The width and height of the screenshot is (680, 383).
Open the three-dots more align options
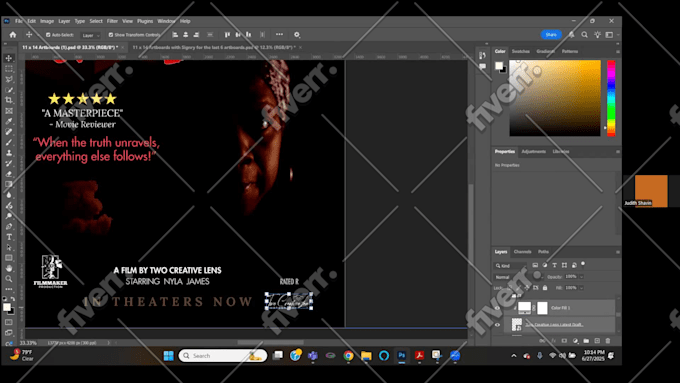click(279, 34)
